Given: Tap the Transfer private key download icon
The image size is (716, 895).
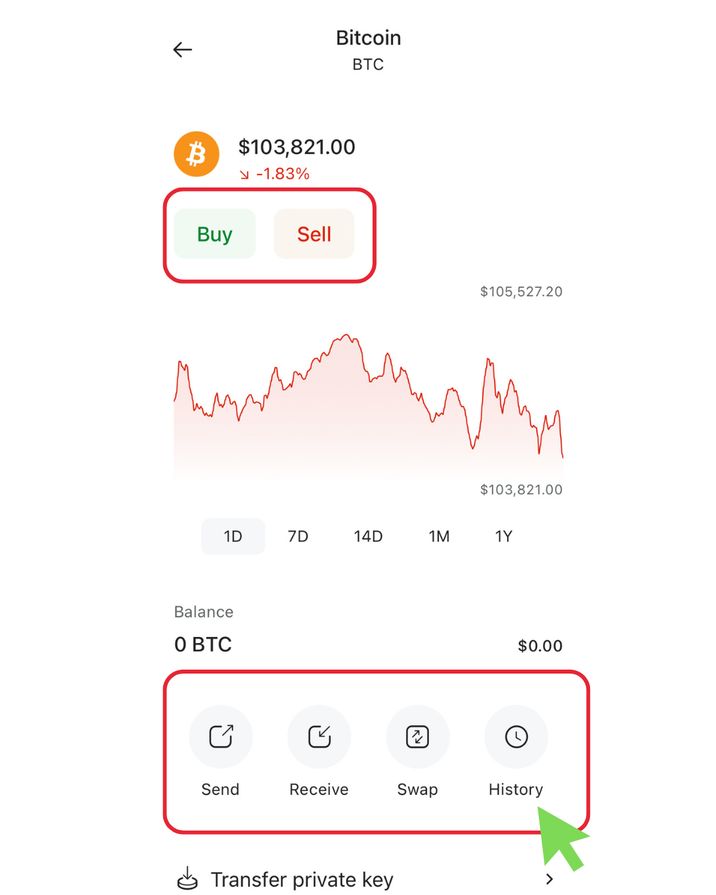Looking at the screenshot, I should 187,879.
